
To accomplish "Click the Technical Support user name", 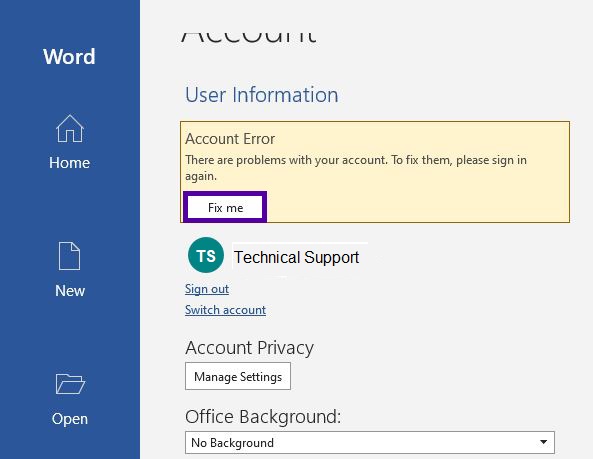I will point(296,257).
